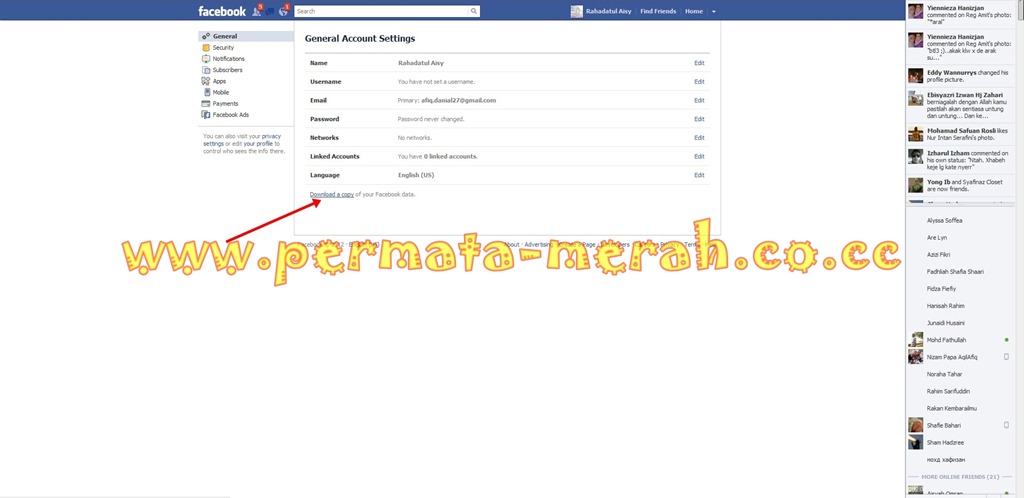Select the Security shield icon in sidebar
Image resolution: width=1024 pixels, height=498 pixels.
pyautogui.click(x=206, y=48)
